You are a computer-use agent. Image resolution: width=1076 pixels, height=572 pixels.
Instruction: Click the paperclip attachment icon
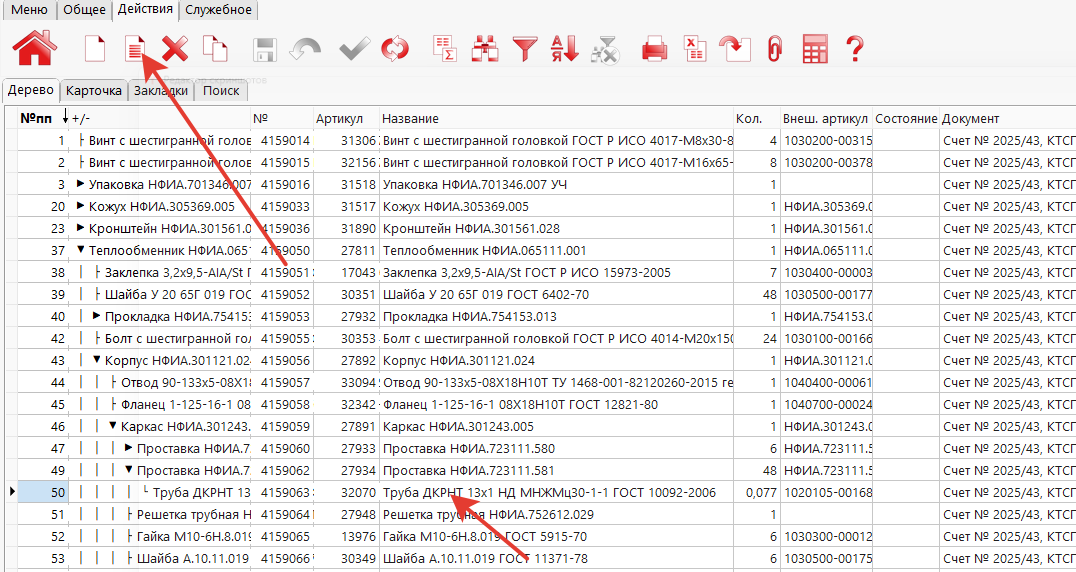click(774, 48)
